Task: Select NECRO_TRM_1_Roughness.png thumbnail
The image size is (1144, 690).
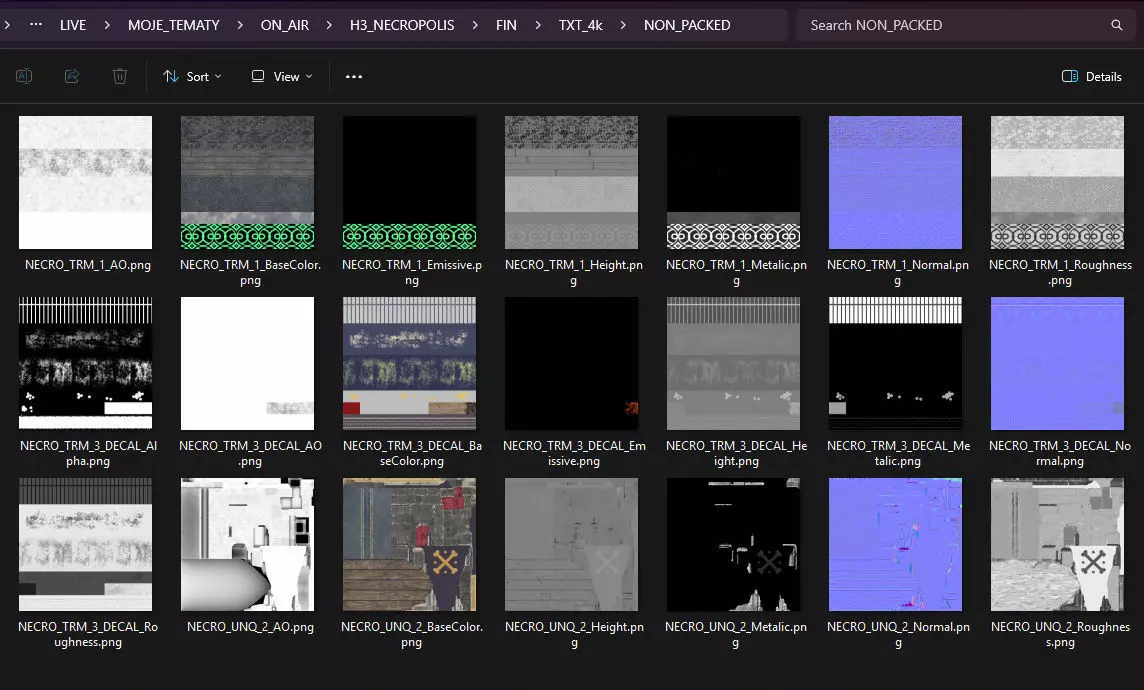Action: tap(1057, 182)
